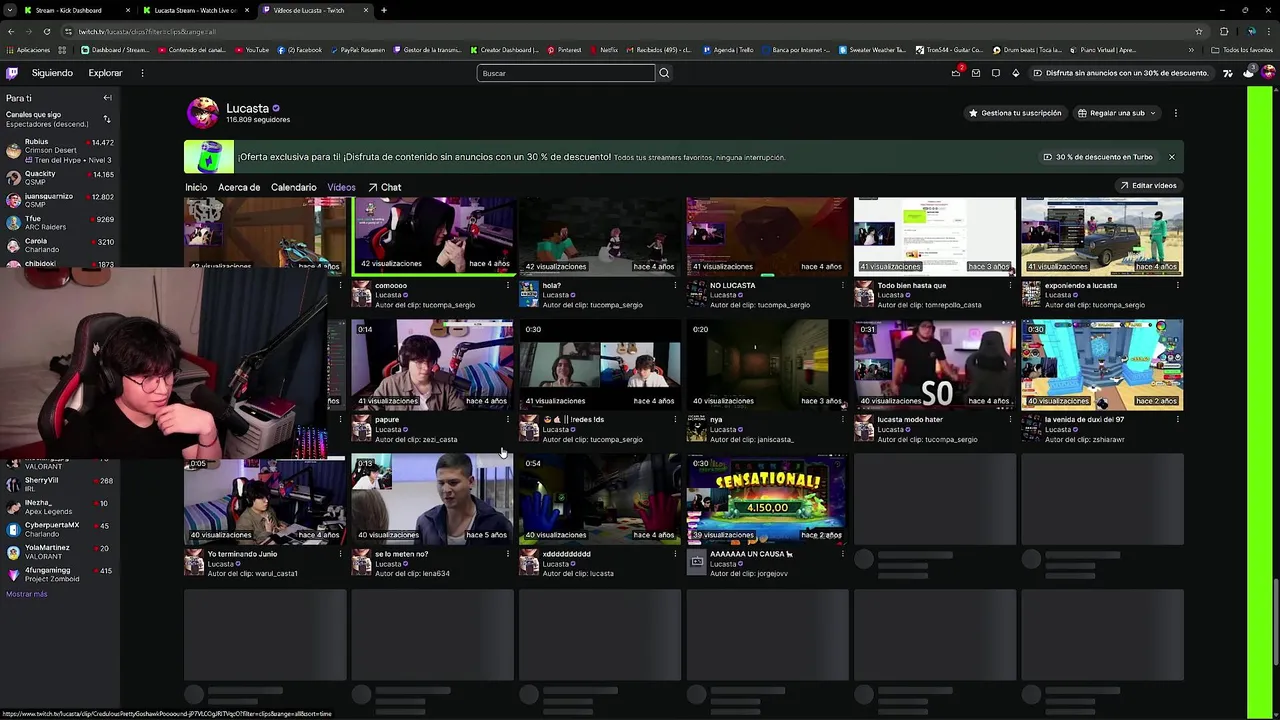Open Lucasta channel profile picture
The width and height of the screenshot is (1280, 720).
coord(203,113)
